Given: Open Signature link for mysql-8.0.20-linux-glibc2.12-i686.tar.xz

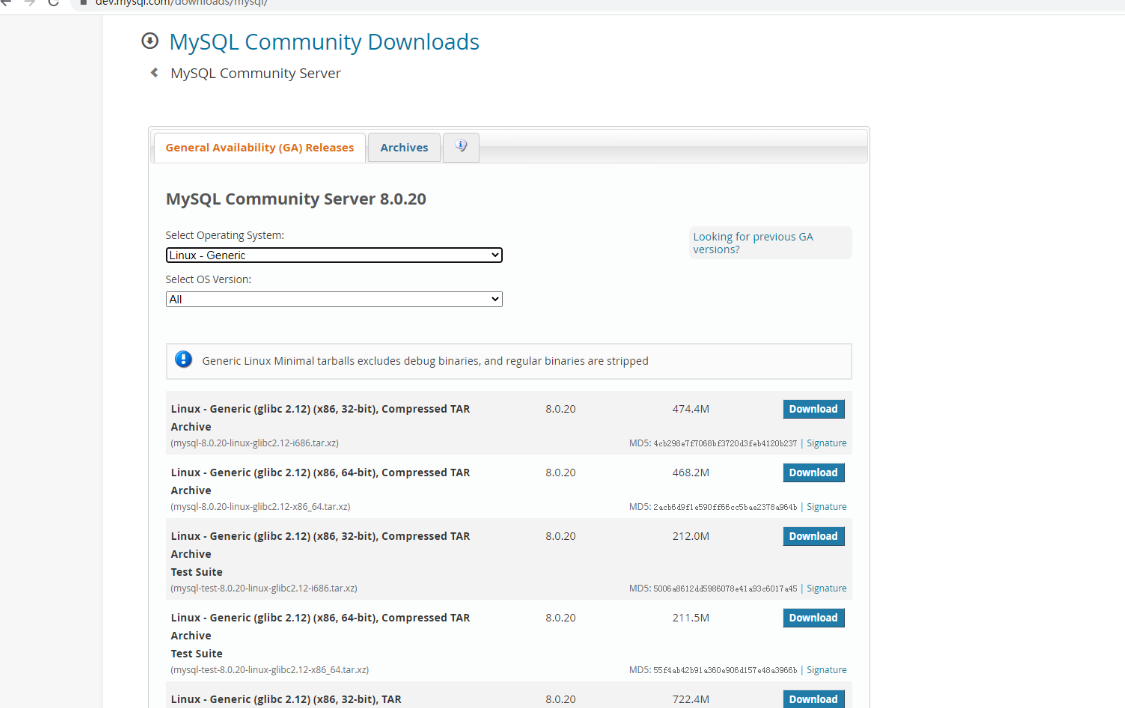Looking at the screenshot, I should 827,443.
